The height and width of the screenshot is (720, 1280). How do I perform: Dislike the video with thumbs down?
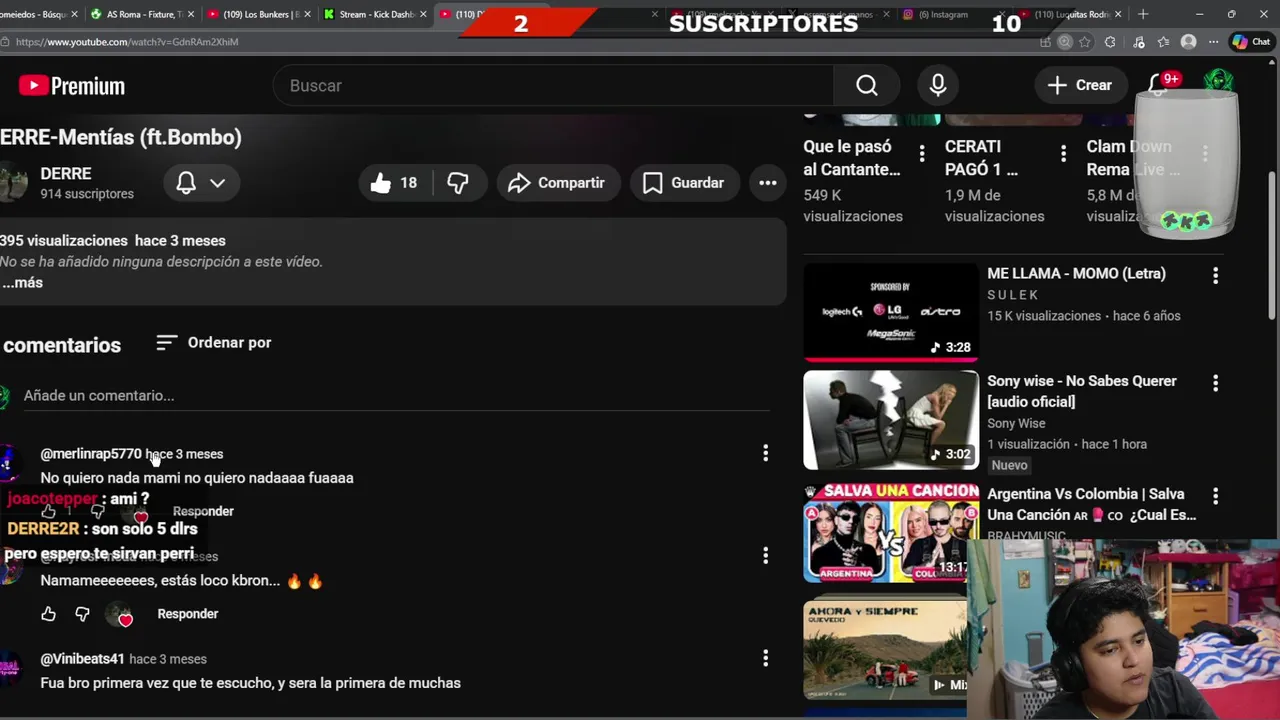[458, 183]
